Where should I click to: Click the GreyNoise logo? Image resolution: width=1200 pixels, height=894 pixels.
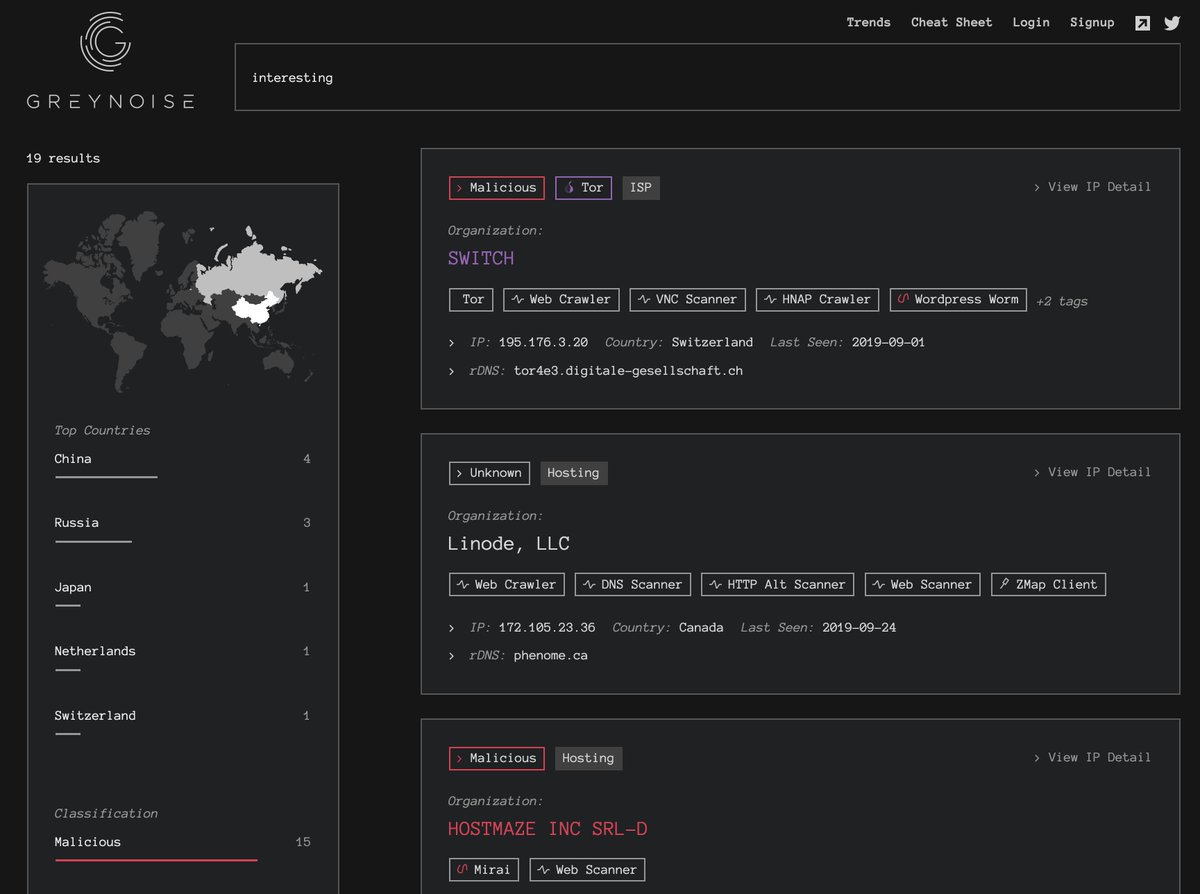coord(110,60)
